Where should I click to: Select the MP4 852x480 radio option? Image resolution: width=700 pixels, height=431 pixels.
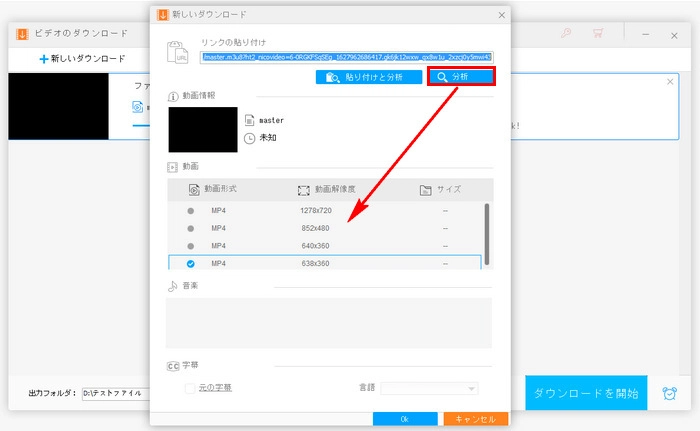(190, 228)
